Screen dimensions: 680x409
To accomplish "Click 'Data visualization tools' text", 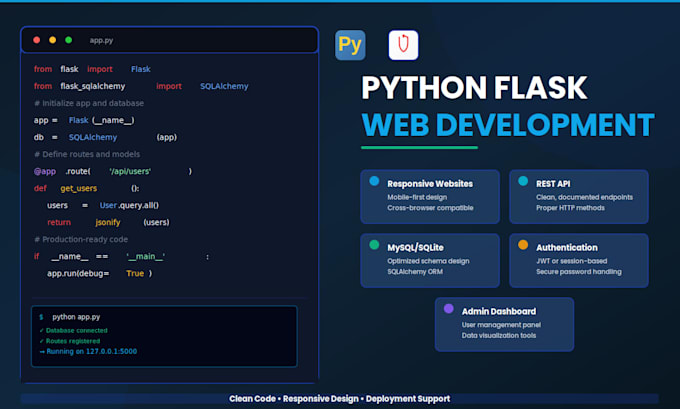I will click(499, 335).
